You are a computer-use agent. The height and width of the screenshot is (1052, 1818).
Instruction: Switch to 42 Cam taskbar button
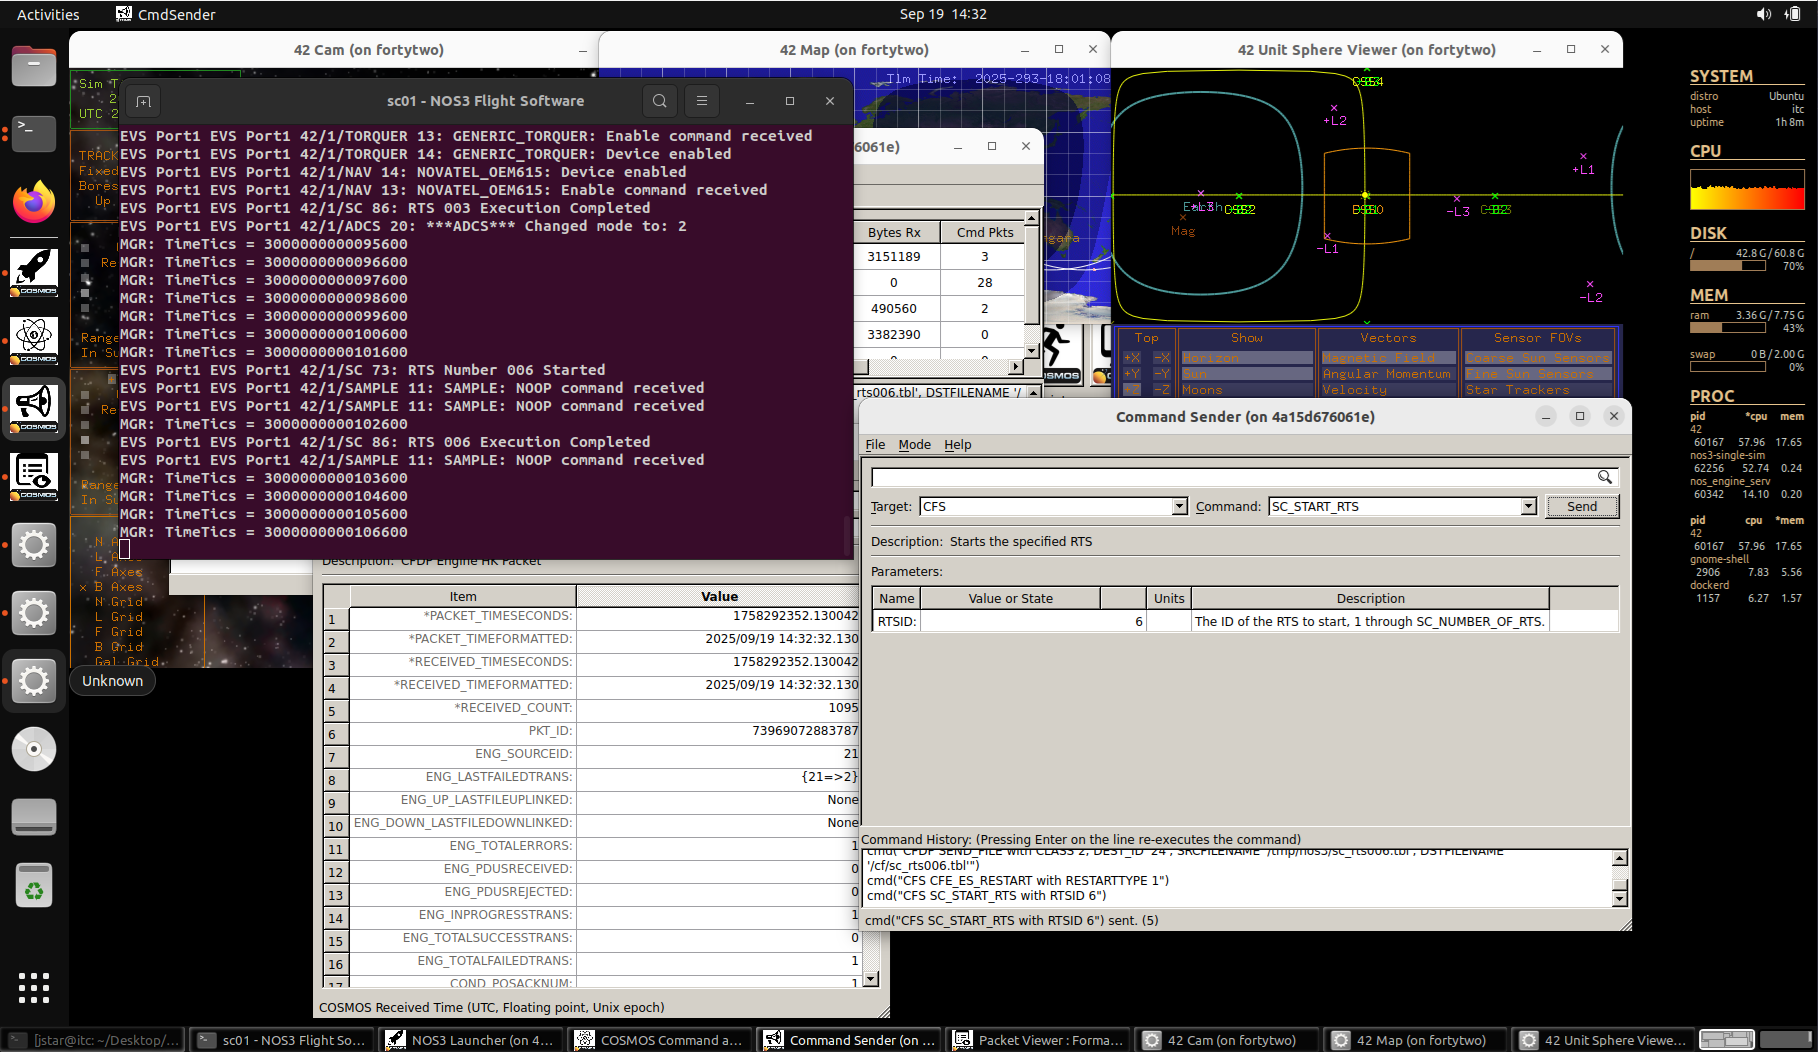(x=1228, y=1040)
